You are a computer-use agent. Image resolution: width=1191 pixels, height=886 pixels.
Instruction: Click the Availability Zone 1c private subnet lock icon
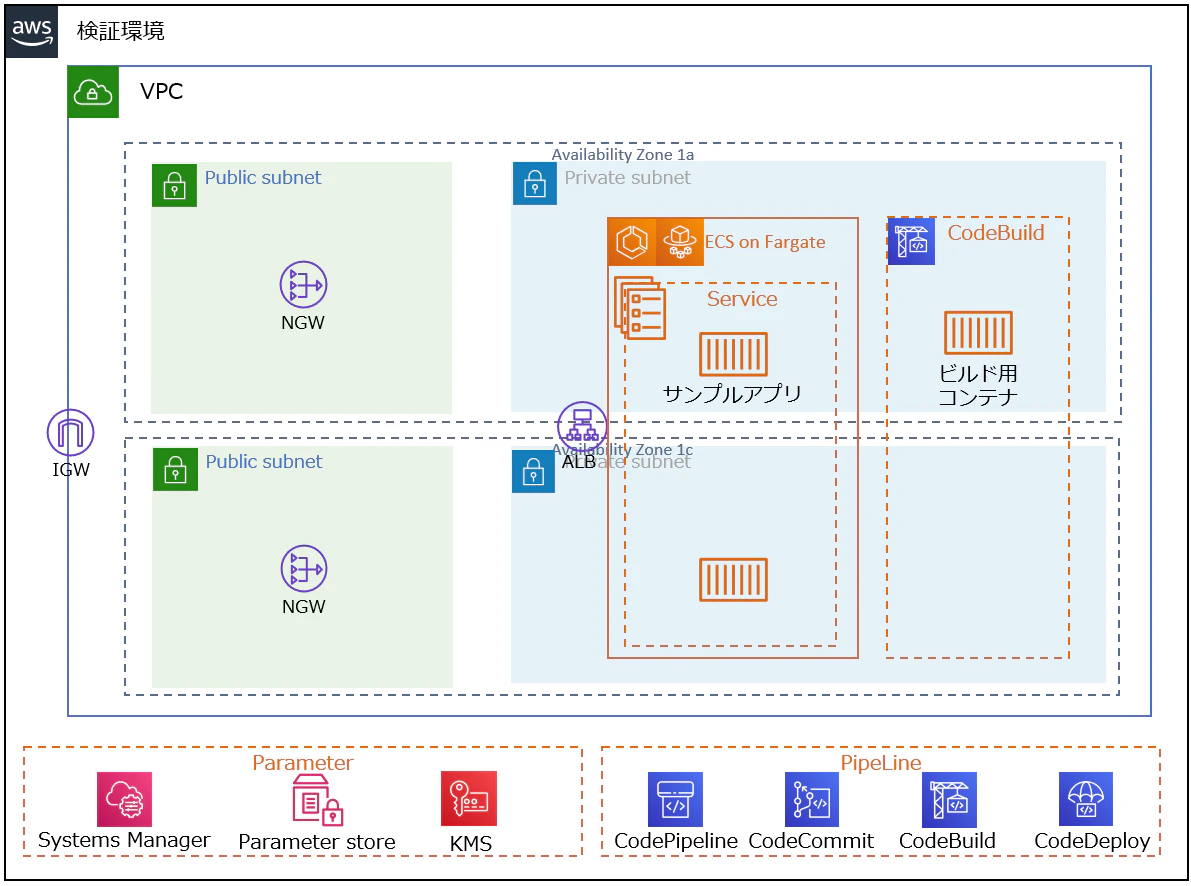(533, 472)
